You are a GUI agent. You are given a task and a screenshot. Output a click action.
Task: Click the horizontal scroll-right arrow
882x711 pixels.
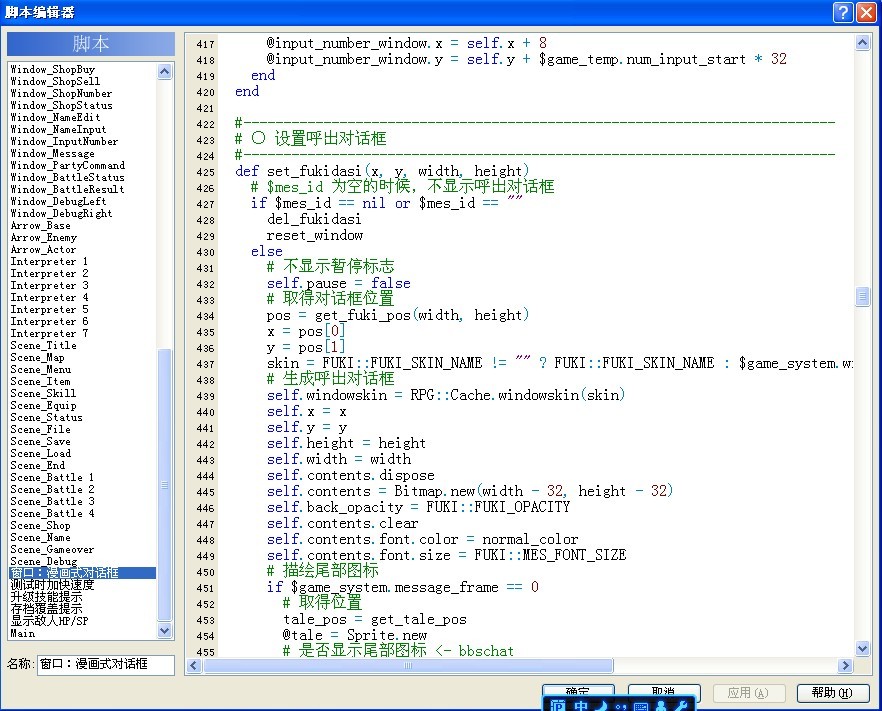click(x=844, y=665)
